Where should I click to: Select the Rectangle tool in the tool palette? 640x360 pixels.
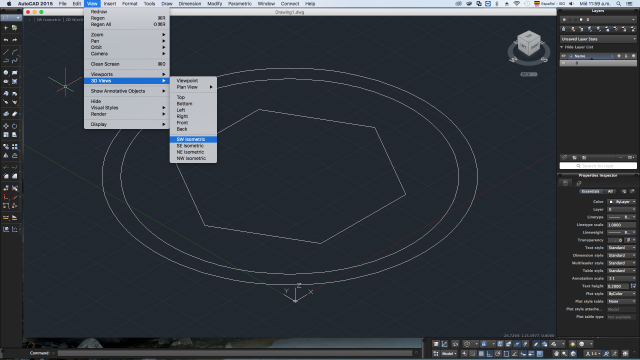[15, 73]
